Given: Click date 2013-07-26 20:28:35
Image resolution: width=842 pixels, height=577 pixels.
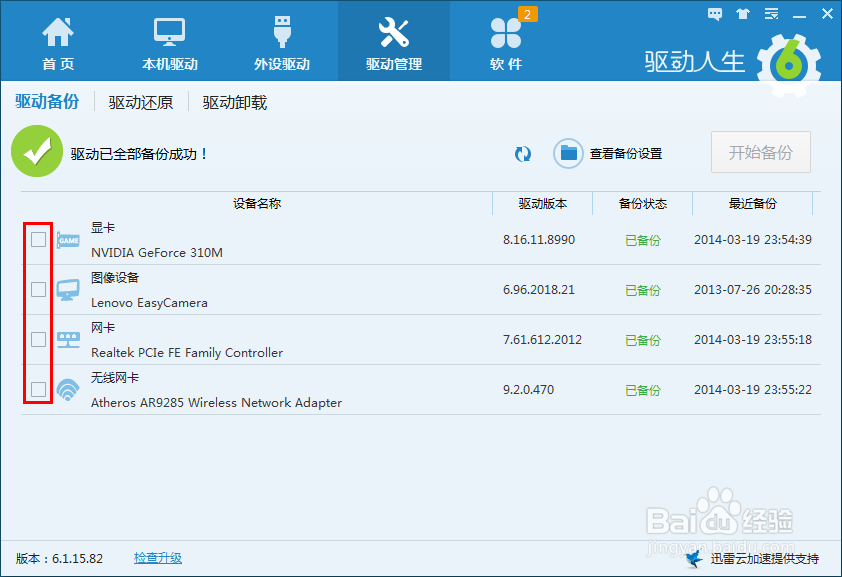Looking at the screenshot, I should pos(753,290).
